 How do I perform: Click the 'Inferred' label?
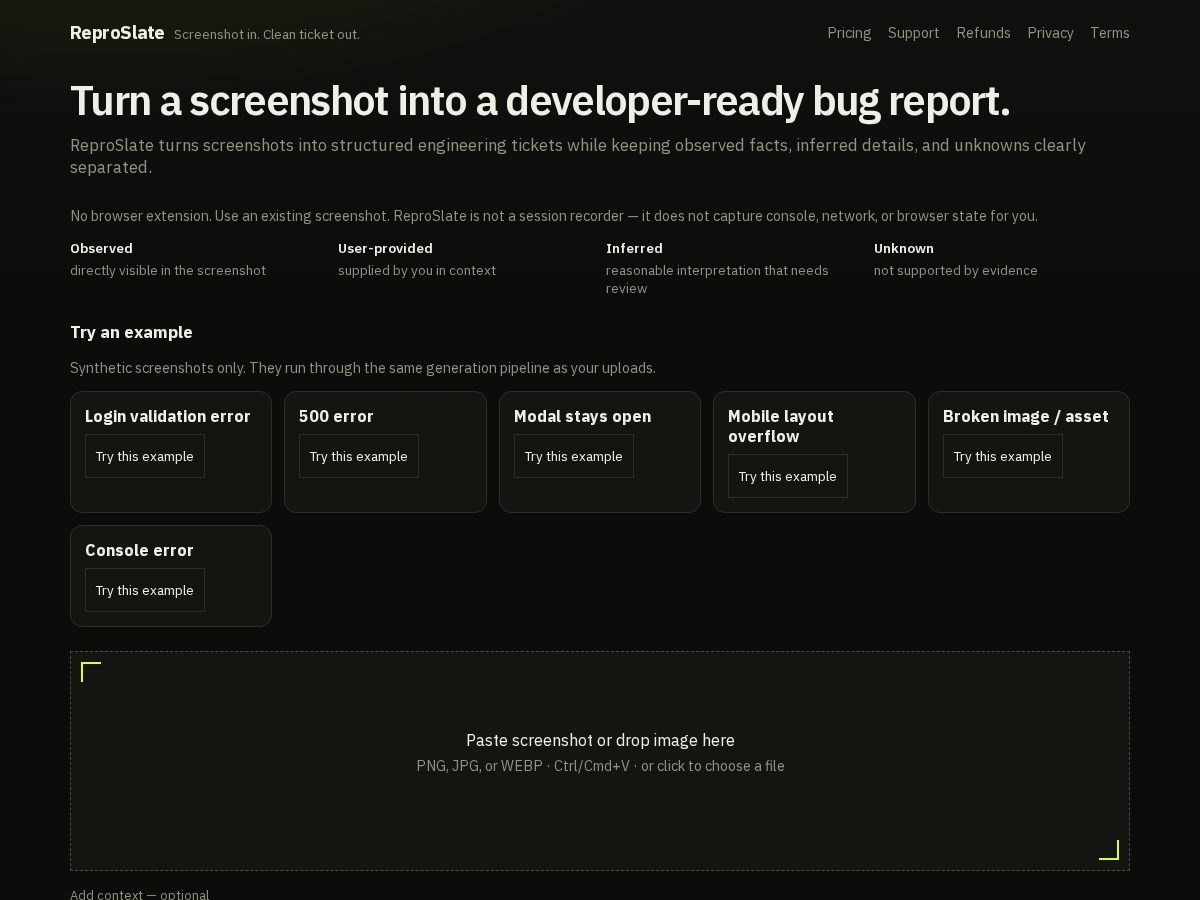pos(634,248)
